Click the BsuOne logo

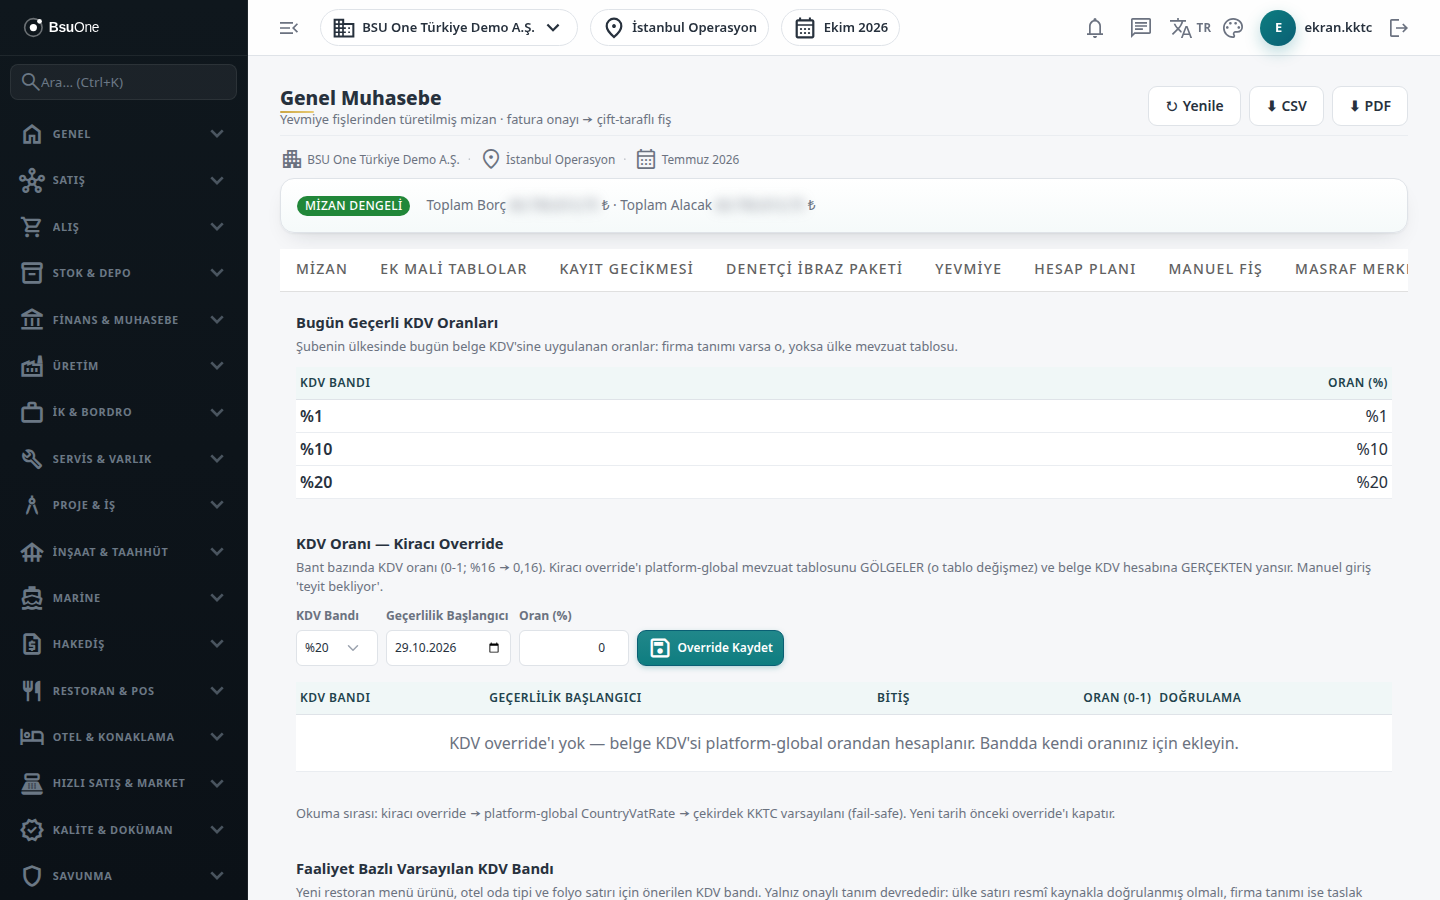pyautogui.click(x=62, y=27)
